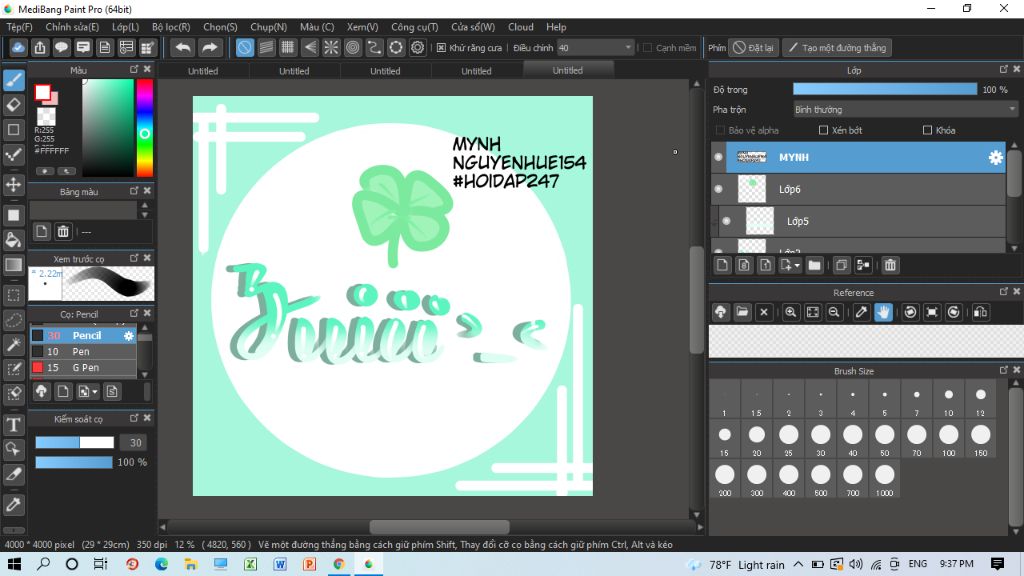Hide the Lớp6 layer
The height and width of the screenshot is (576, 1024).
(x=718, y=189)
